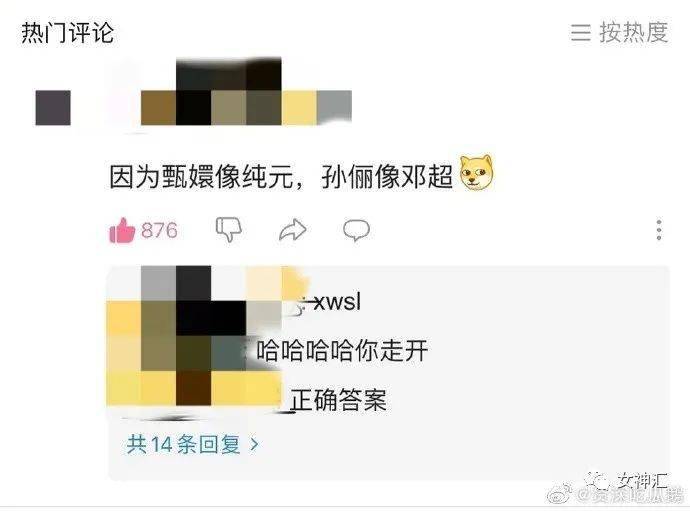Click the 876 like count number

click(x=159, y=230)
